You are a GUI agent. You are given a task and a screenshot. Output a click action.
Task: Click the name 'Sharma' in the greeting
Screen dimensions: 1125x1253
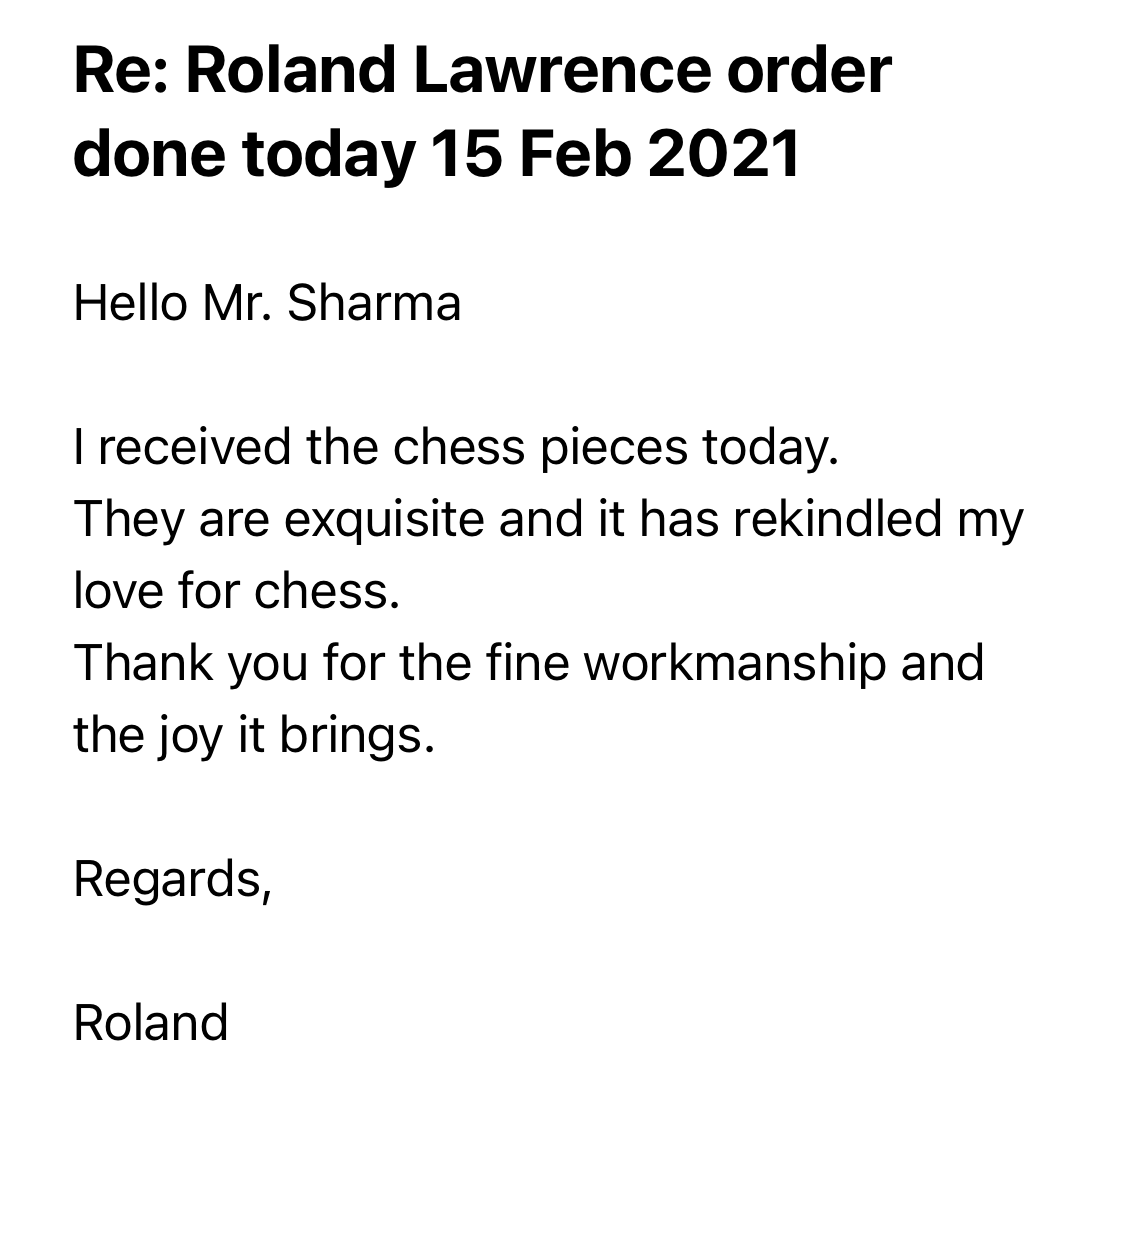374,303
